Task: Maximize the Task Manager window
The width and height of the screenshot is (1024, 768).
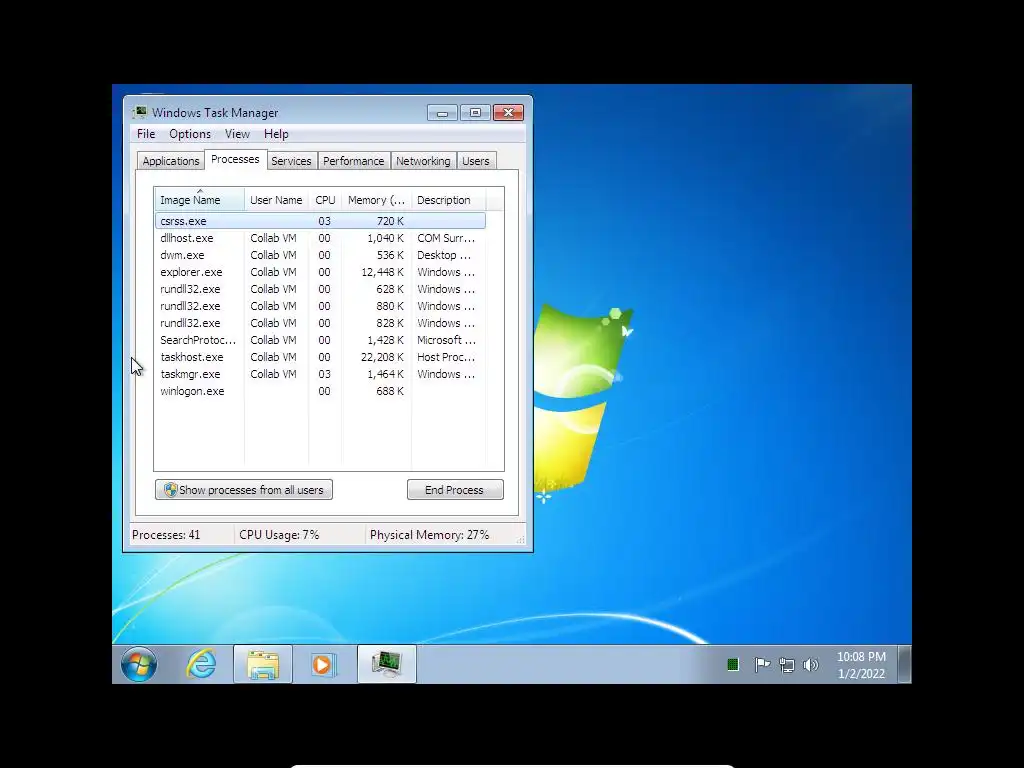Action: click(x=475, y=113)
